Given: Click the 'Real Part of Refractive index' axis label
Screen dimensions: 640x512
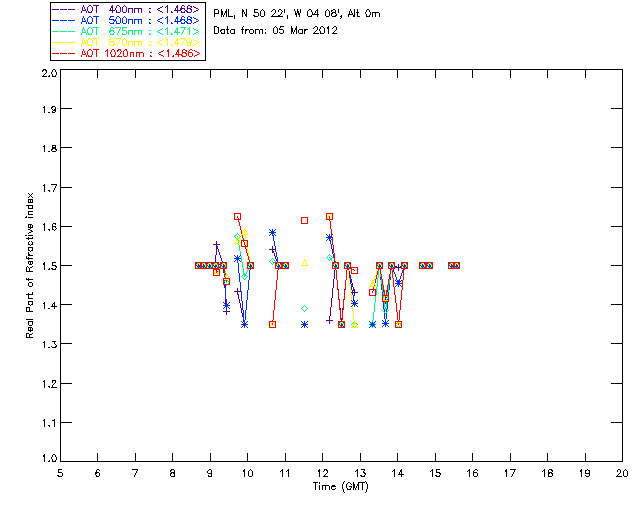Looking at the screenshot, I should click(x=29, y=265).
